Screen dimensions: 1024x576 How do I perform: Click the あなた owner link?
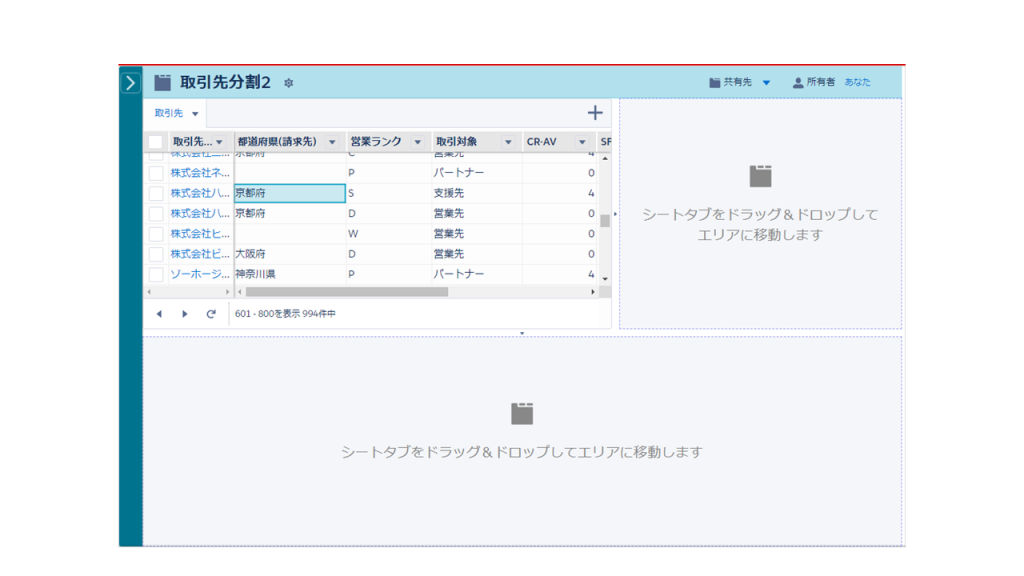[857, 82]
